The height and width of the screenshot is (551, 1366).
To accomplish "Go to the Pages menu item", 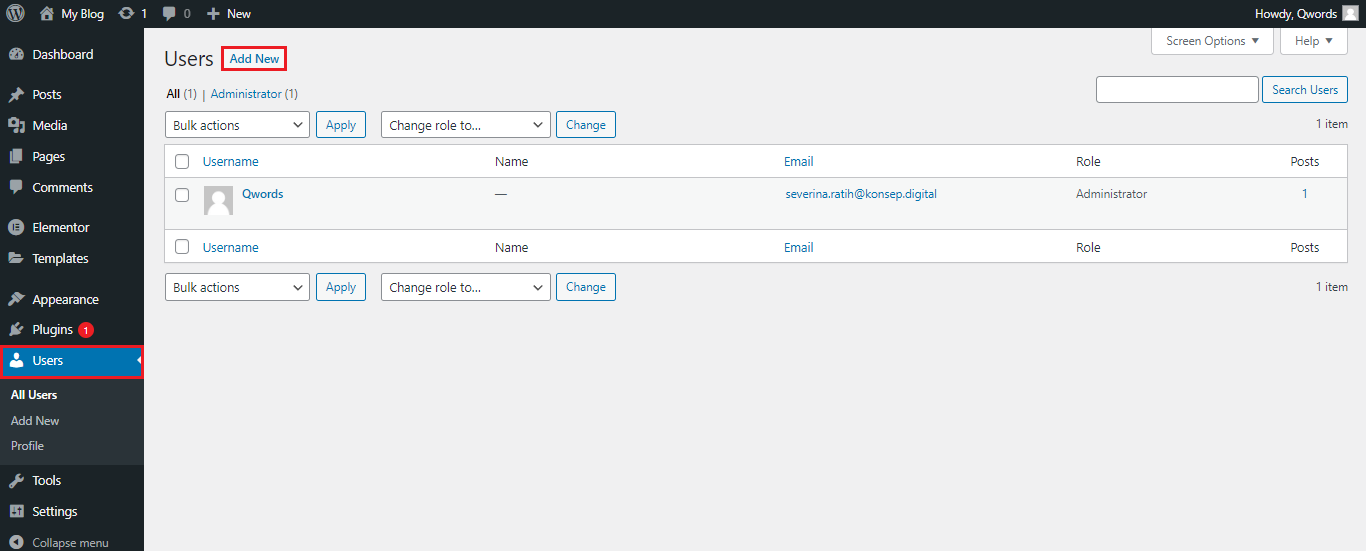I will point(72,157).
